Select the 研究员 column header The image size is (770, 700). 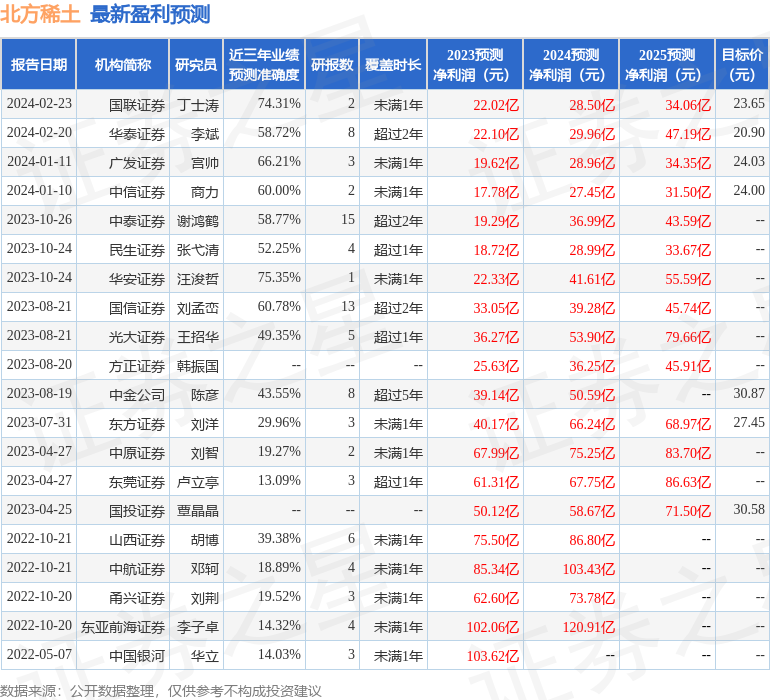tap(196, 65)
